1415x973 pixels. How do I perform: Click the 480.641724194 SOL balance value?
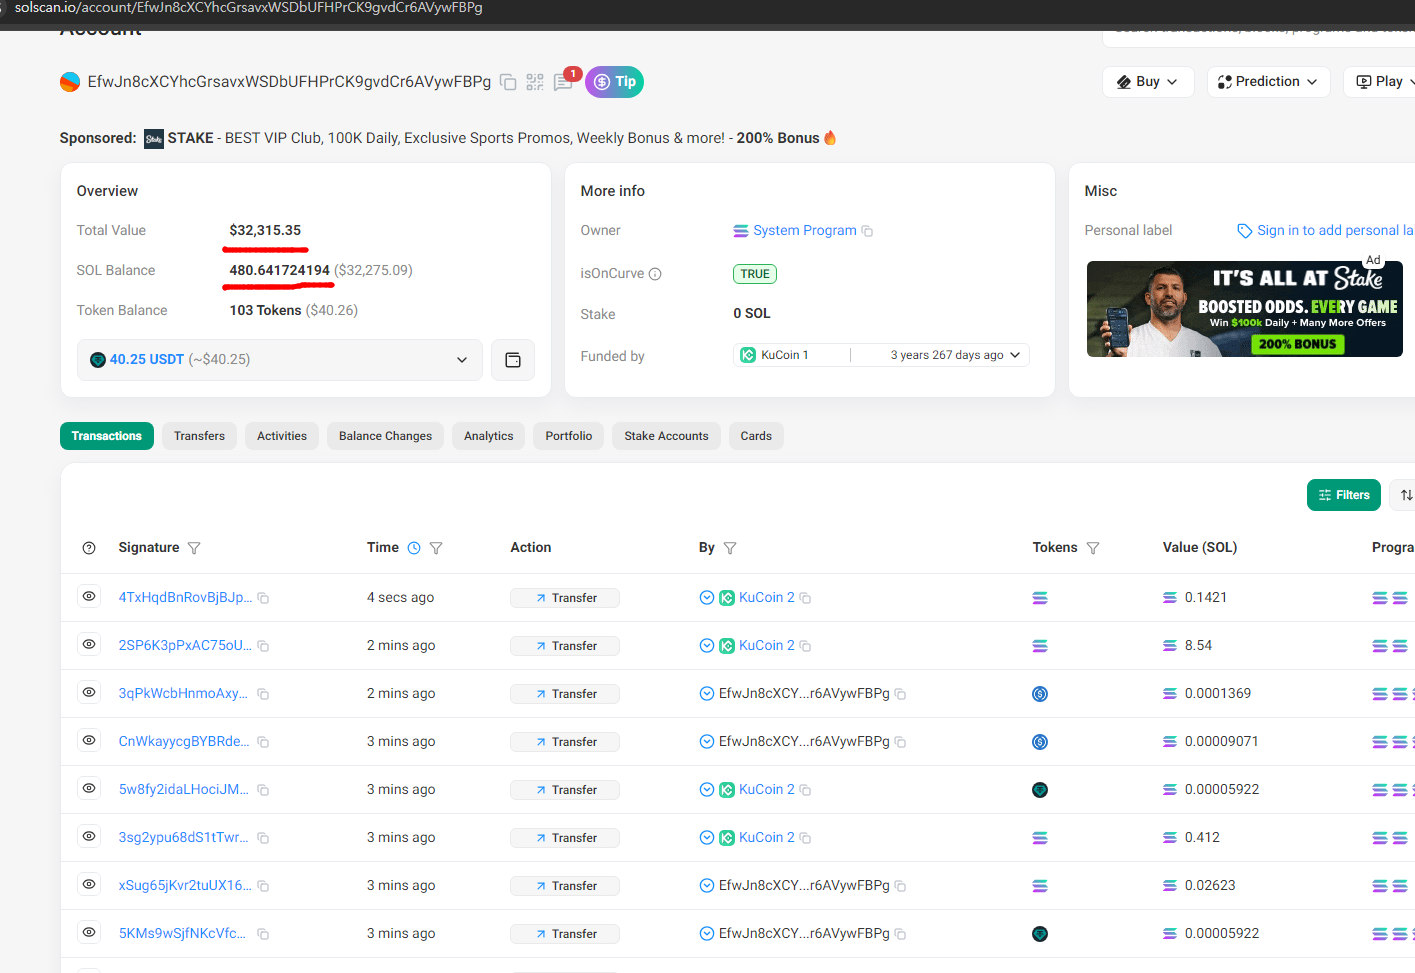click(279, 270)
